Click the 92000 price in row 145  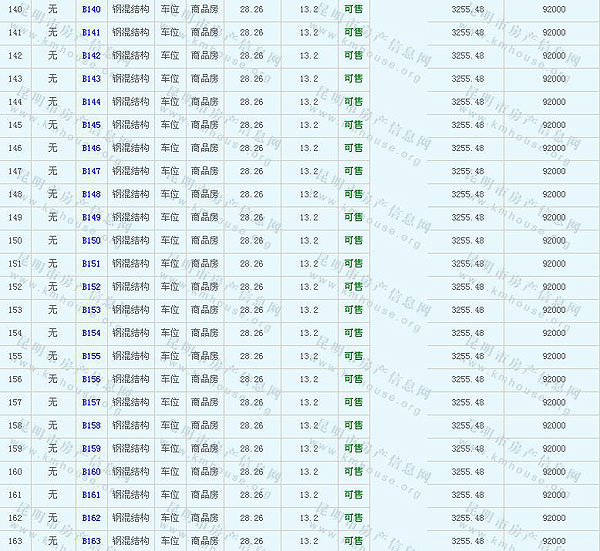point(553,125)
